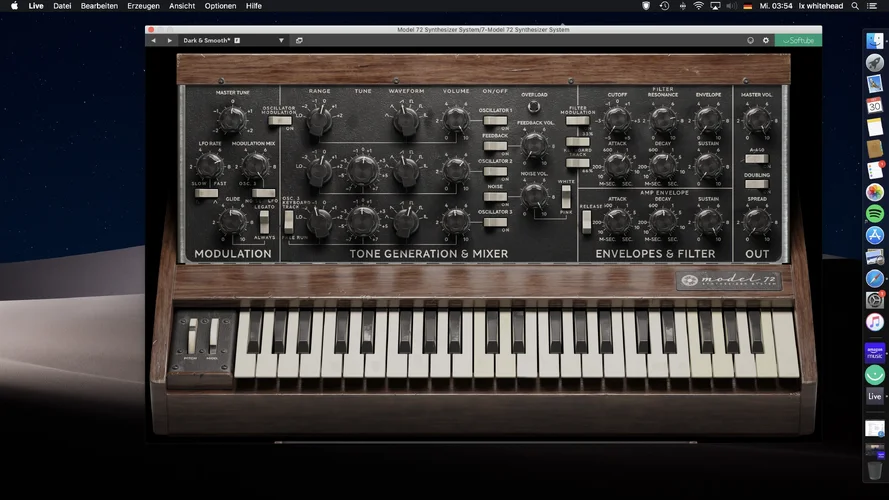Click the Filter Resonance knob
This screenshot has width=889, height=500.
[663, 119]
